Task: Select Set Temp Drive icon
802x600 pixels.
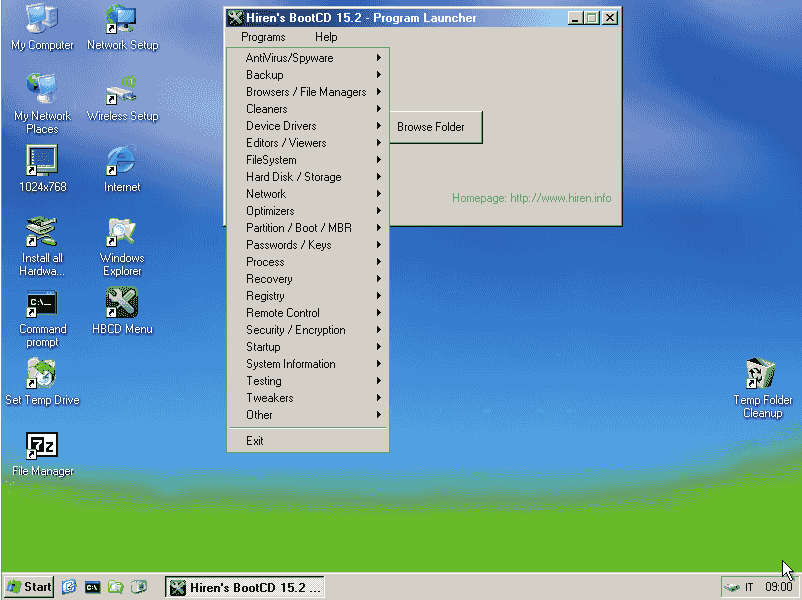Action: pyautogui.click(x=42, y=382)
